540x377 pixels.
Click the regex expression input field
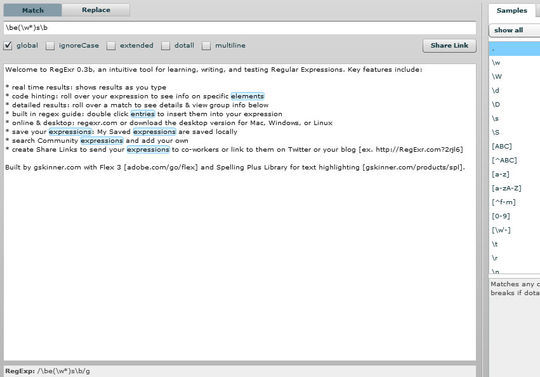point(240,28)
